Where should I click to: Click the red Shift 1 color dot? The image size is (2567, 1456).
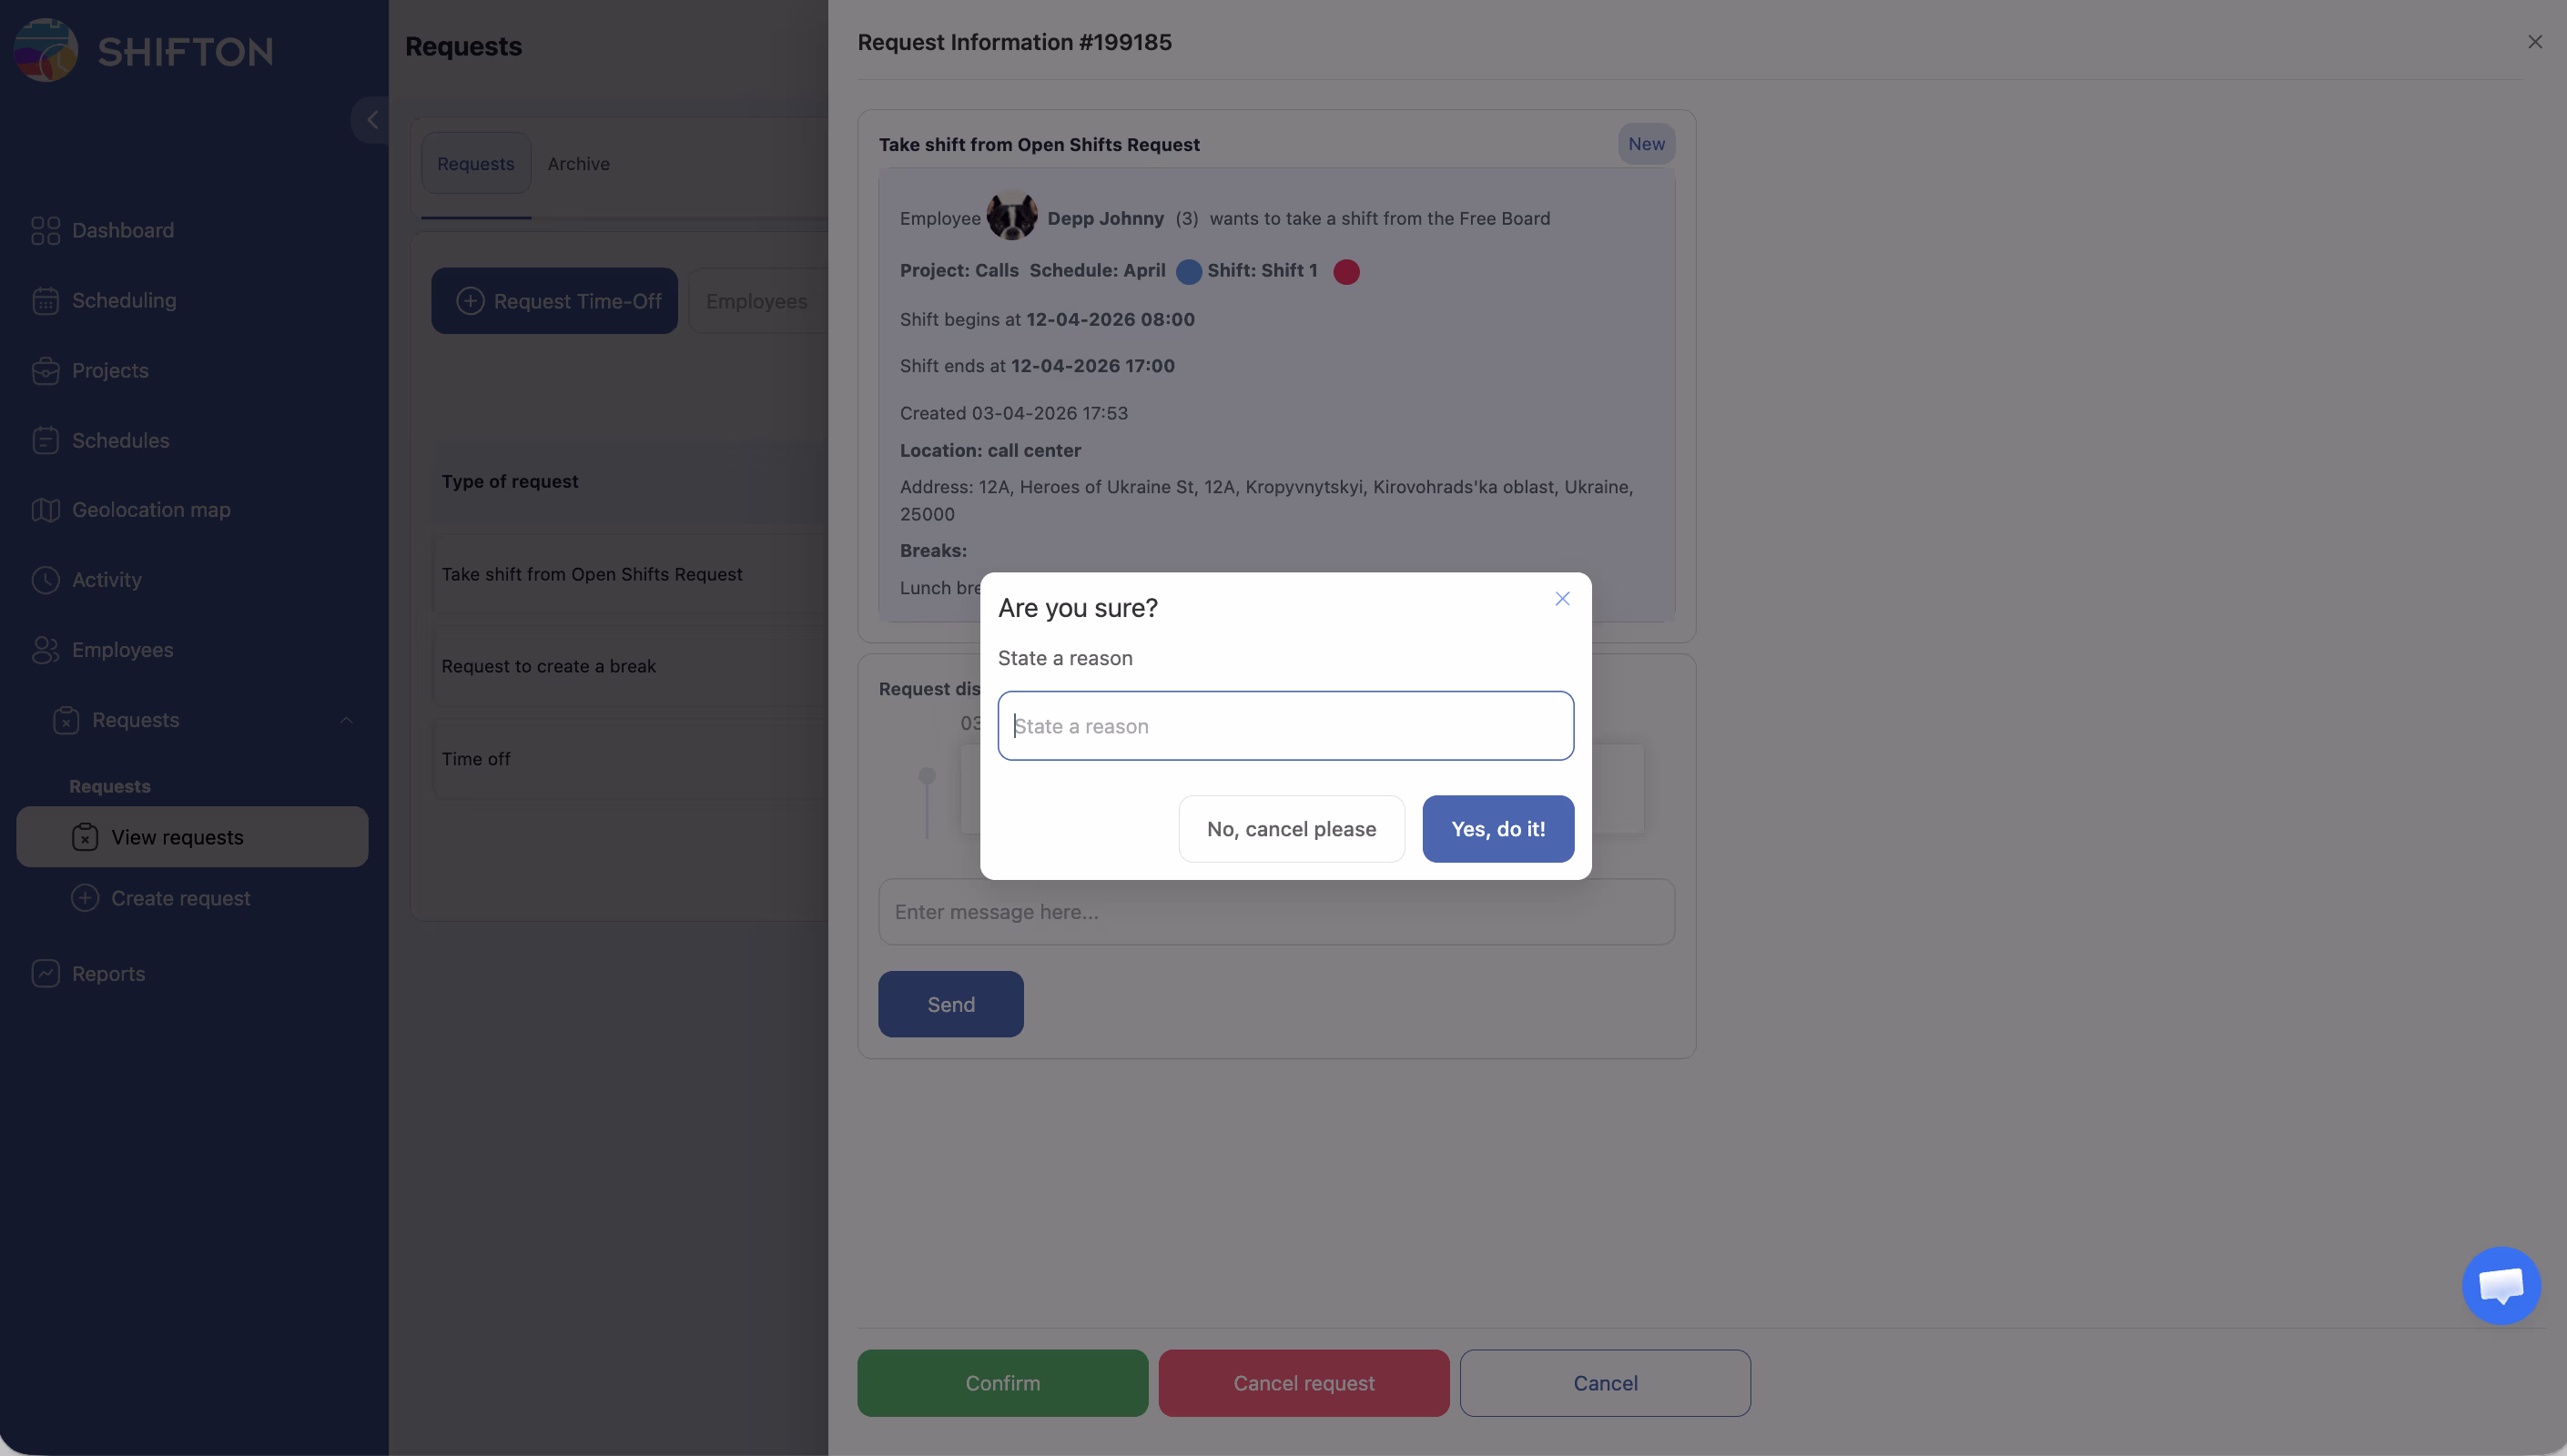[1346, 272]
